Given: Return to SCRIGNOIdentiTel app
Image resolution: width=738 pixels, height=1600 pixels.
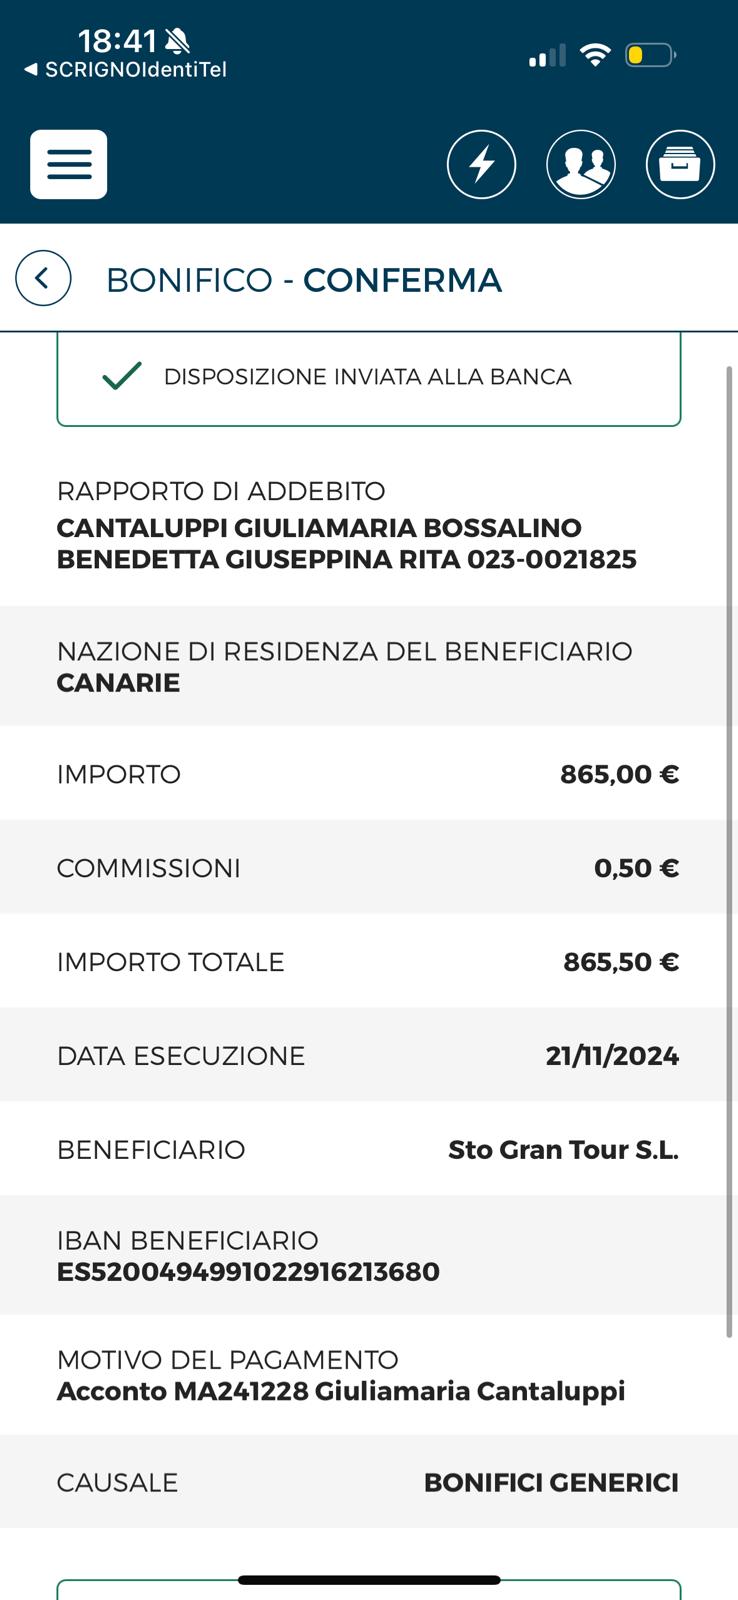Looking at the screenshot, I should coord(126,70).
